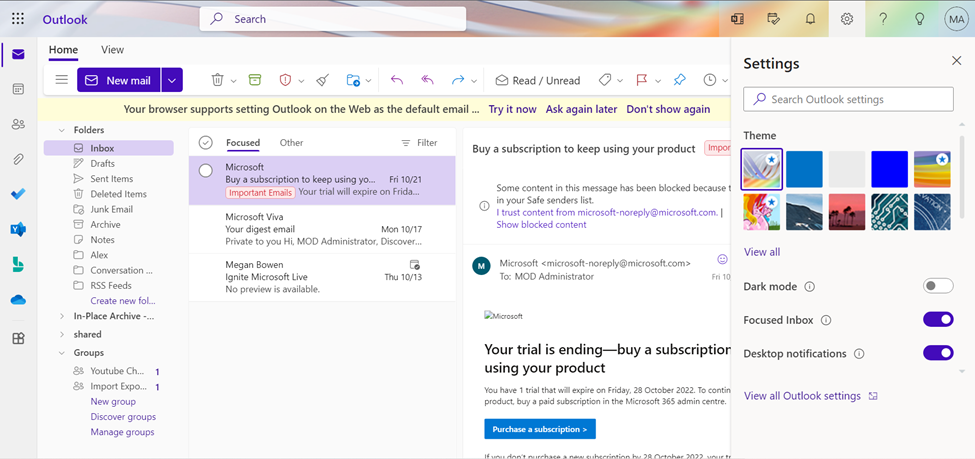Toggle the navigation pane hamburger button
This screenshot has height=459, width=975.
[62, 80]
